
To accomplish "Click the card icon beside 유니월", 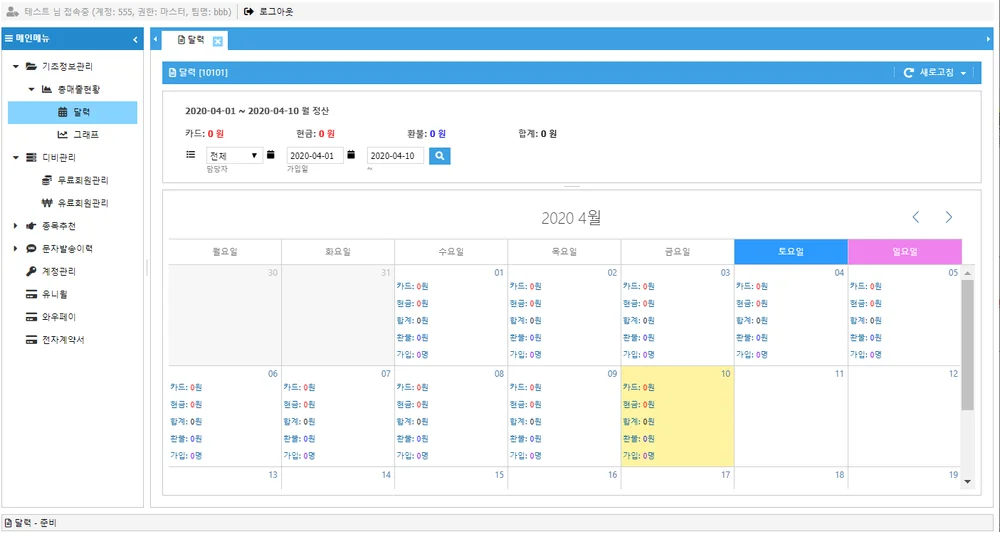I will tap(31, 295).
